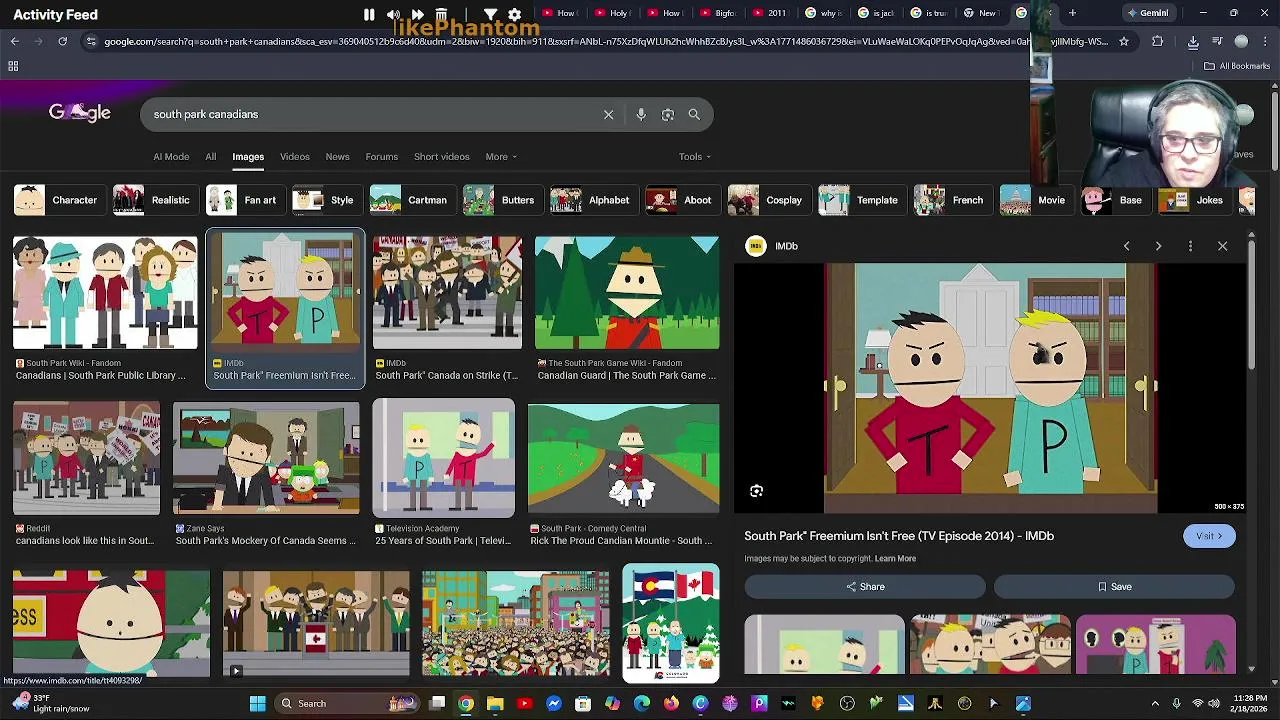Image resolution: width=1280 pixels, height=720 pixels.
Task: Open Canadian Guard game wiki thumbnail
Action: [627, 293]
